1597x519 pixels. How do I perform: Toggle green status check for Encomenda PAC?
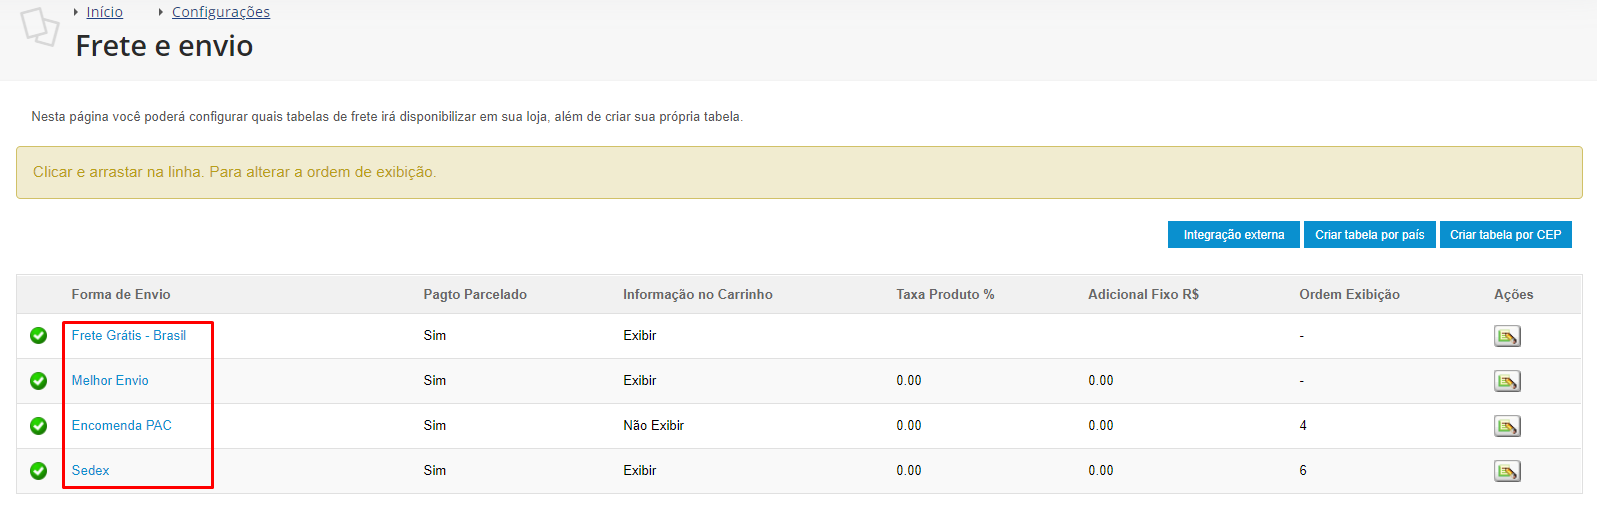tap(39, 426)
